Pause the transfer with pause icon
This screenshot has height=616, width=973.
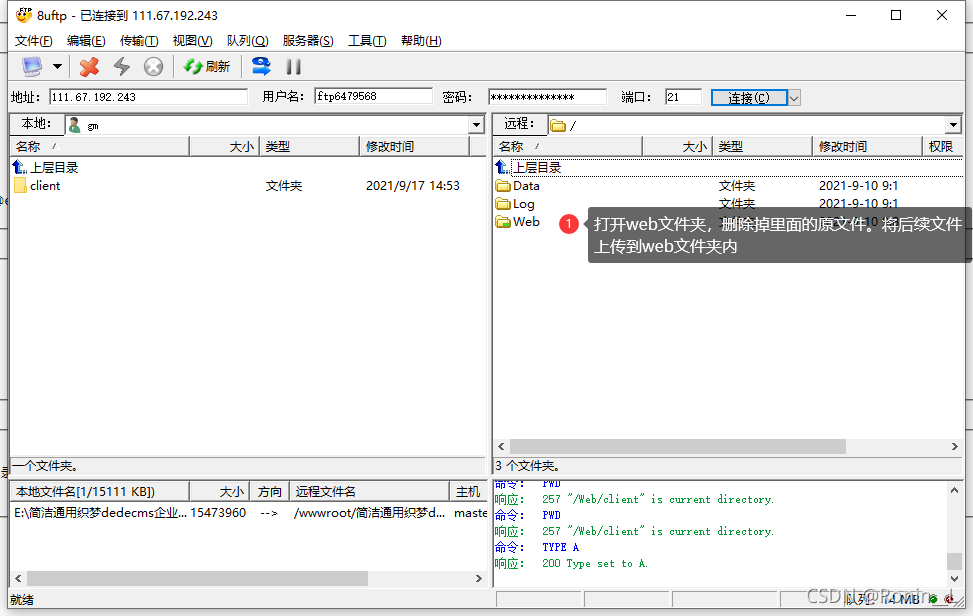(294, 66)
